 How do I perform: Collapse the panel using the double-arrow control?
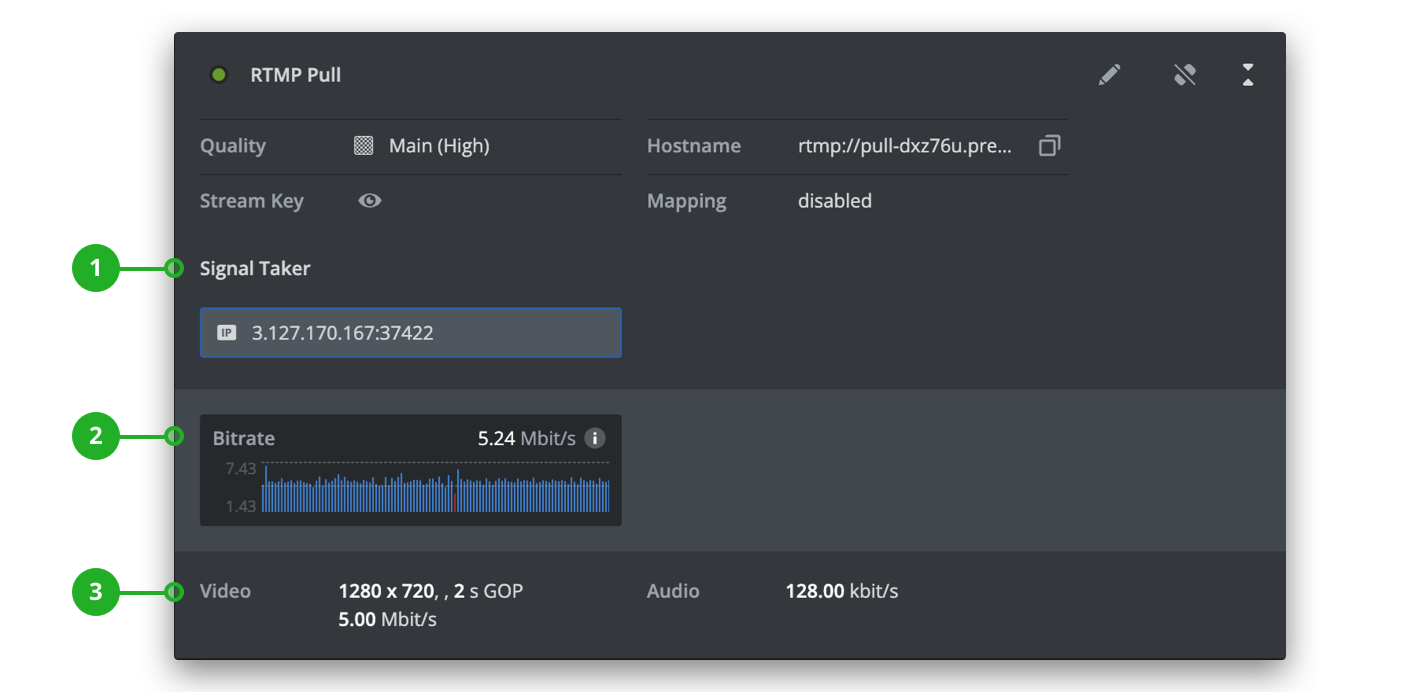(x=1247, y=74)
